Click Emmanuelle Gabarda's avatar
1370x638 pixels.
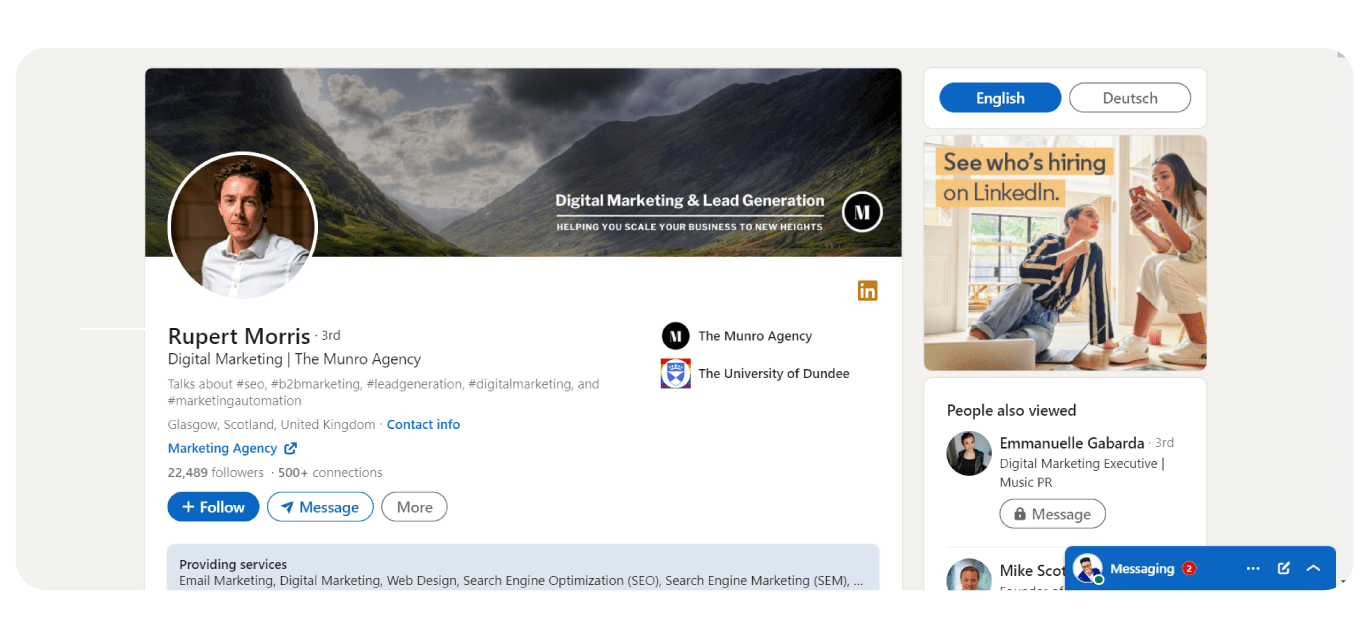969,454
